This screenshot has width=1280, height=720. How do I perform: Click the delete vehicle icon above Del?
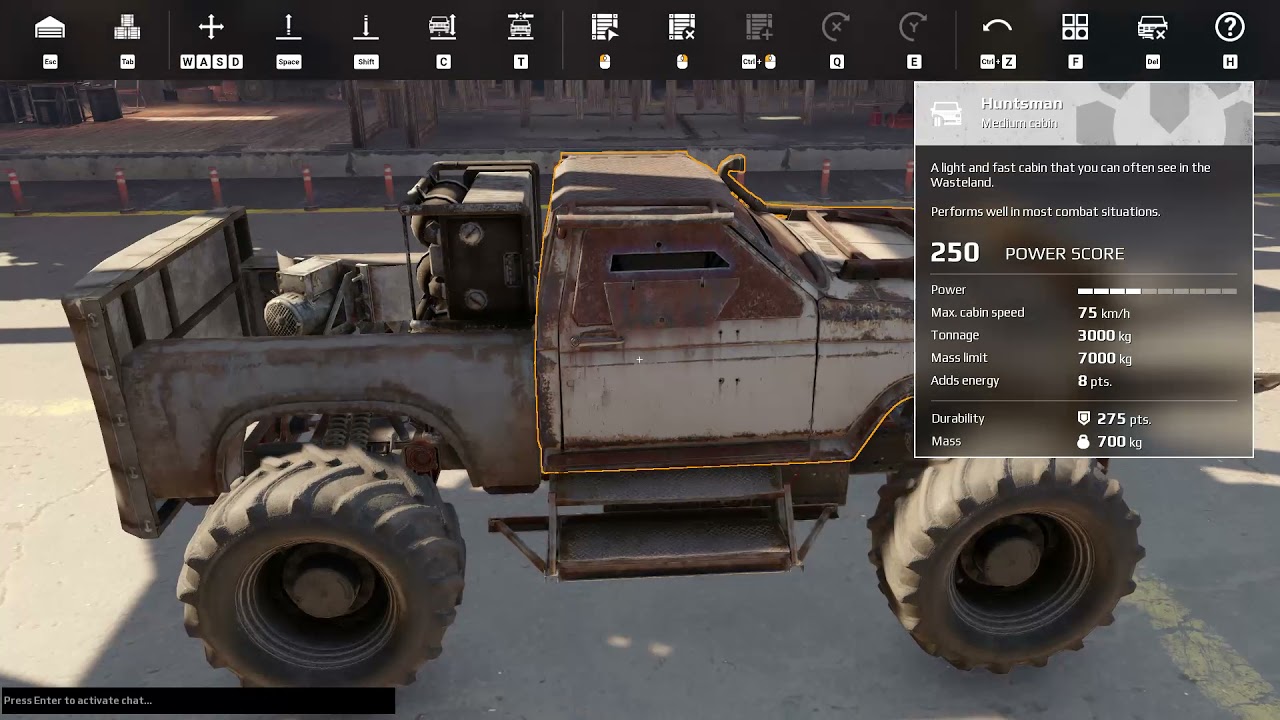point(1153,28)
